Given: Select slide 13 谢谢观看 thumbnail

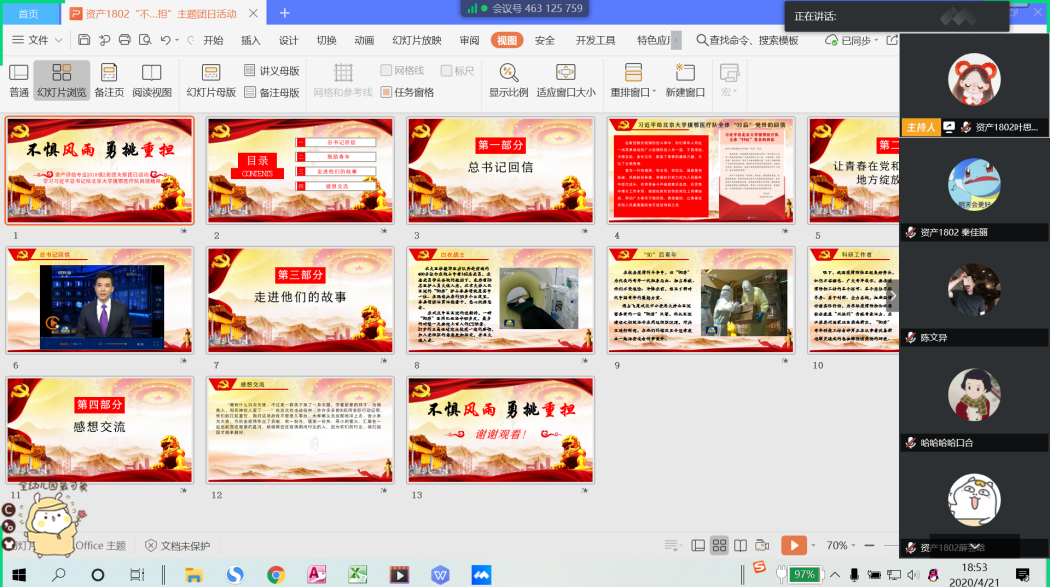Looking at the screenshot, I should coord(500,430).
